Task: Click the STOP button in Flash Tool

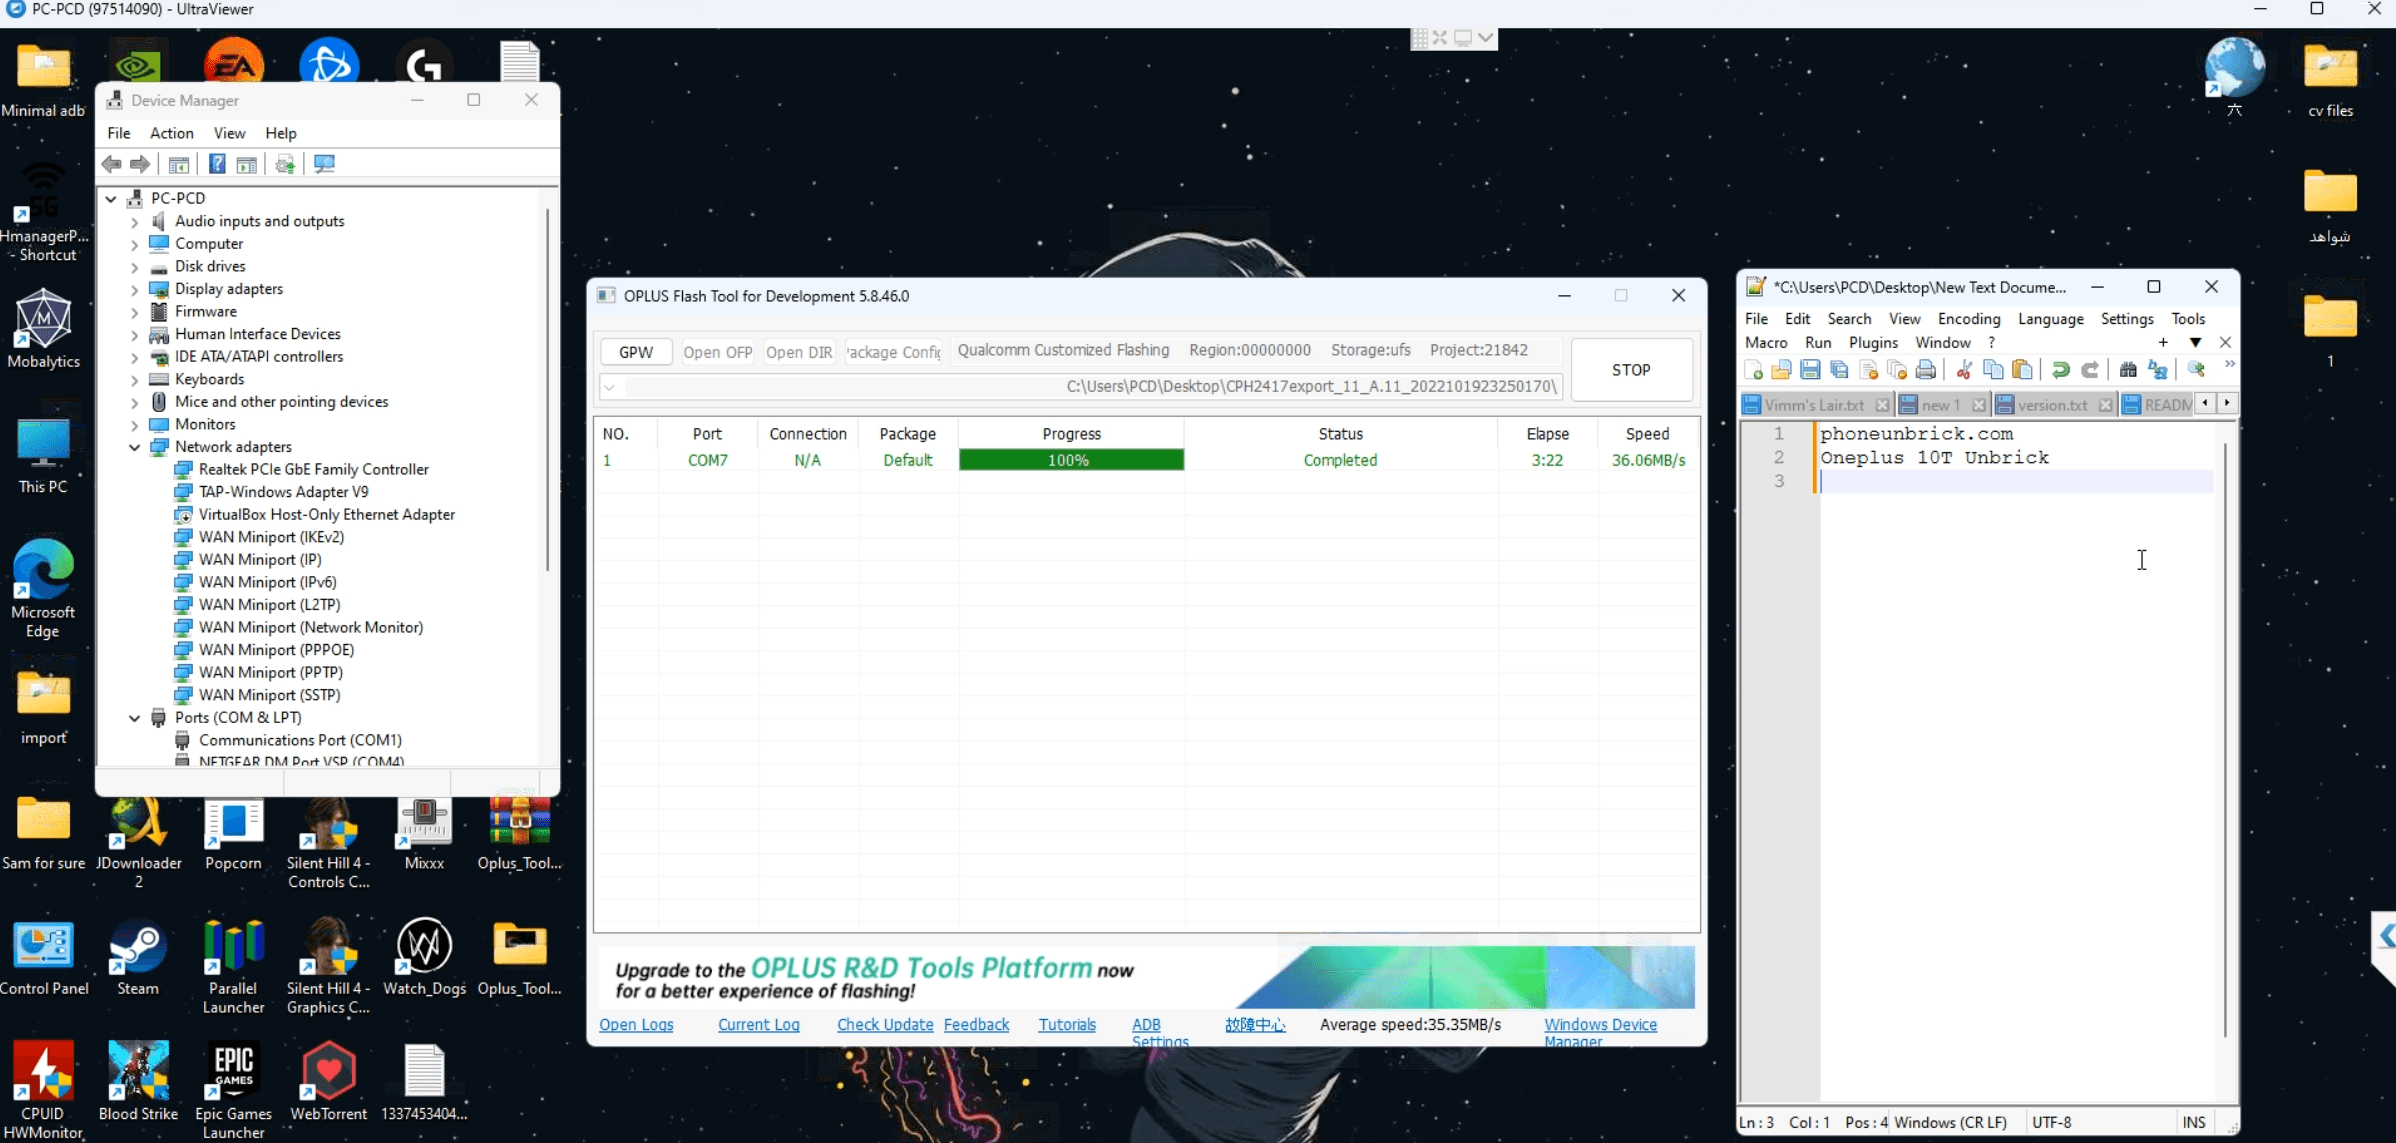Action: tap(1631, 370)
